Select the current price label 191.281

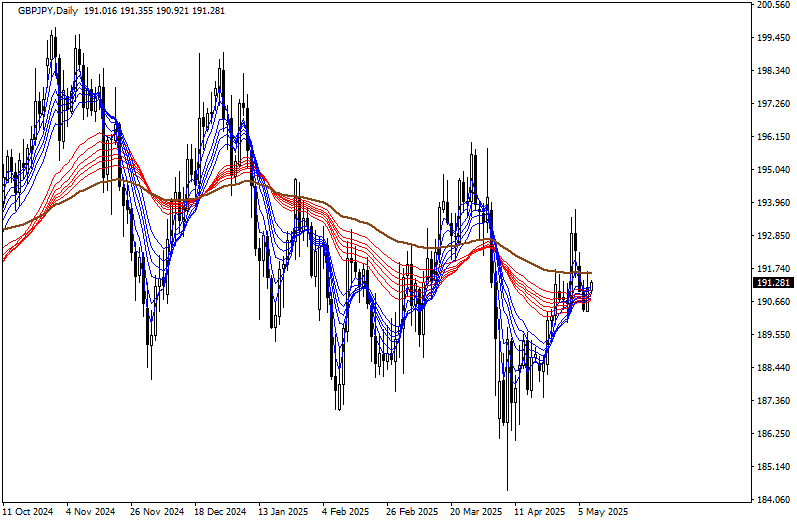pos(773,283)
